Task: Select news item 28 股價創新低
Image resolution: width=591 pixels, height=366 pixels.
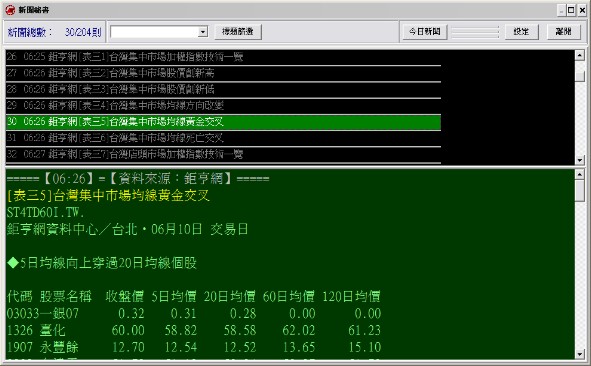Action: point(223,89)
